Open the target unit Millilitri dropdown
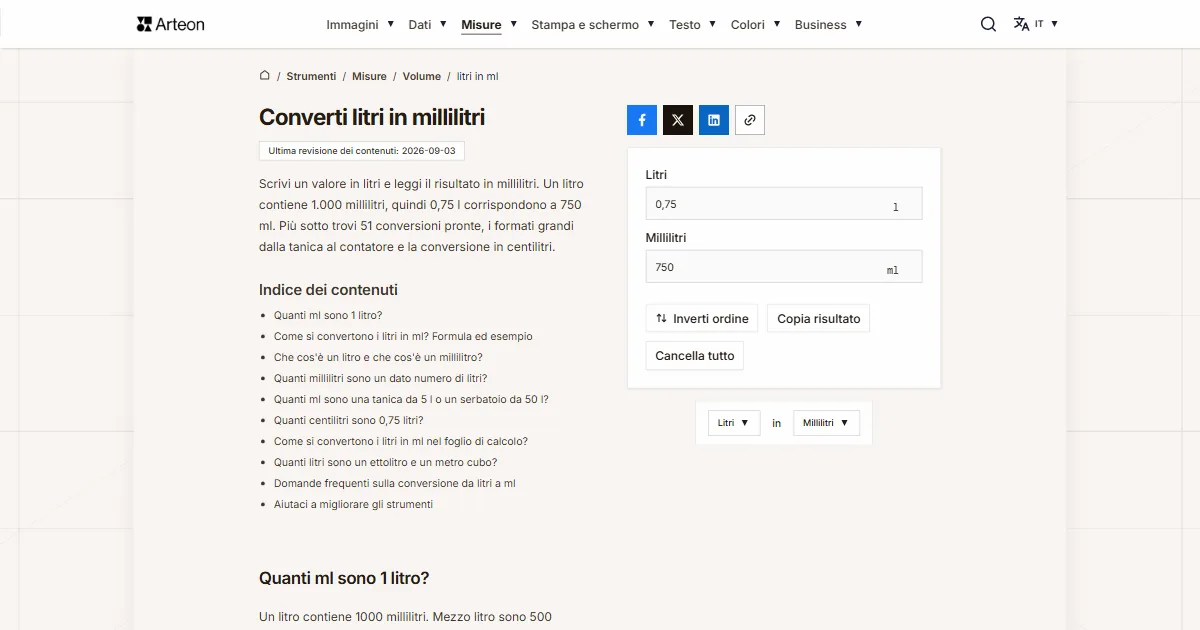 pyautogui.click(x=826, y=423)
